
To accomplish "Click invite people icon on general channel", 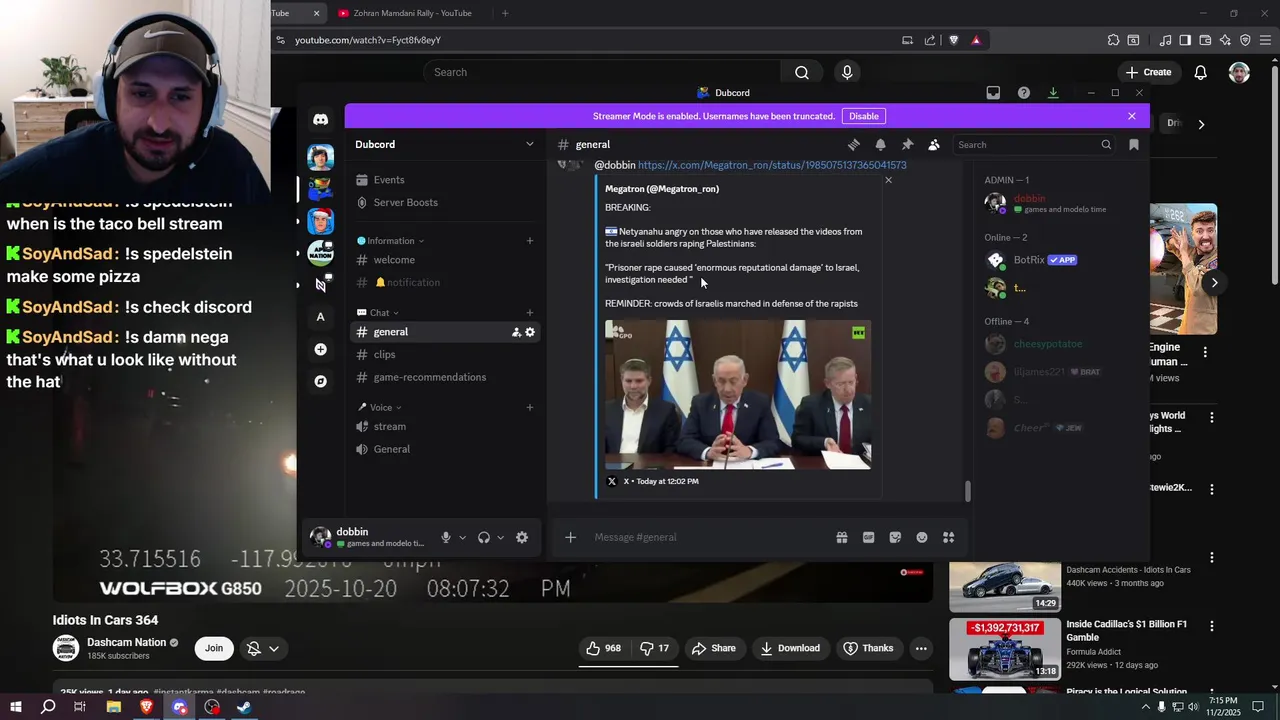I will (516, 332).
